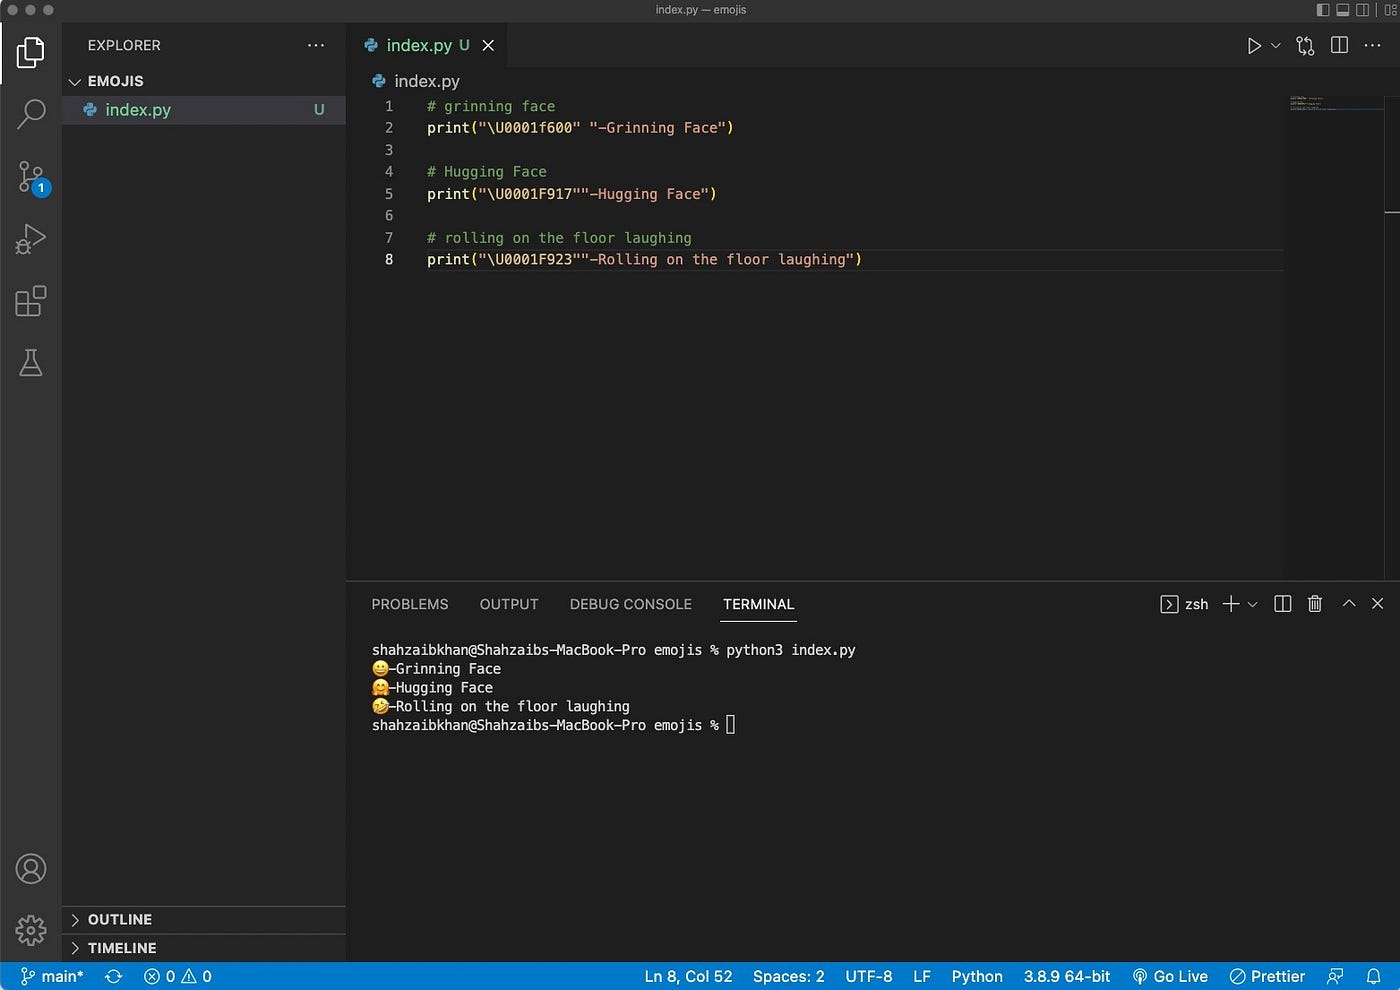Image resolution: width=1400 pixels, height=990 pixels.
Task: Click index.py in the breadcrumb
Action: click(427, 81)
